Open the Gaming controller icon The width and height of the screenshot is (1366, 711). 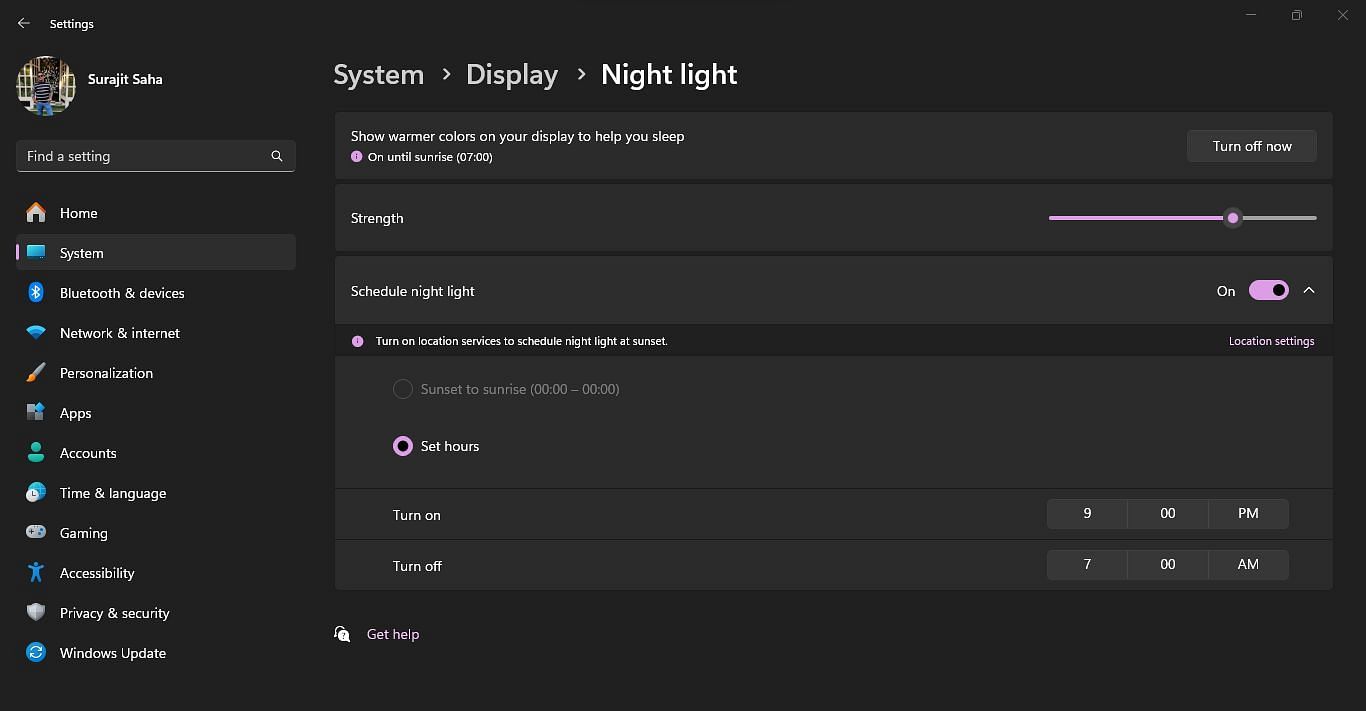pos(36,533)
